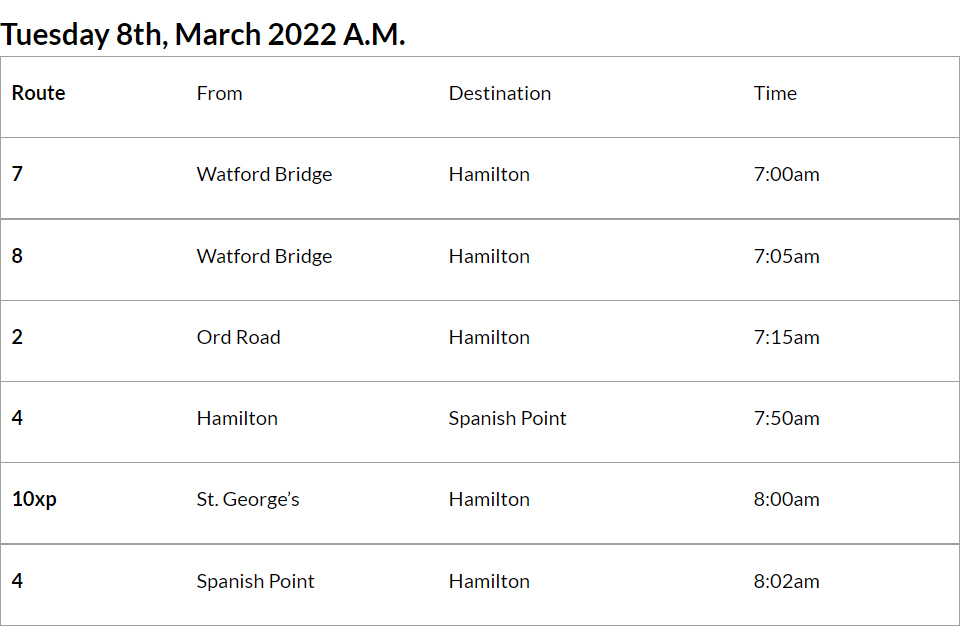Click route number 8 cell

click(18, 256)
